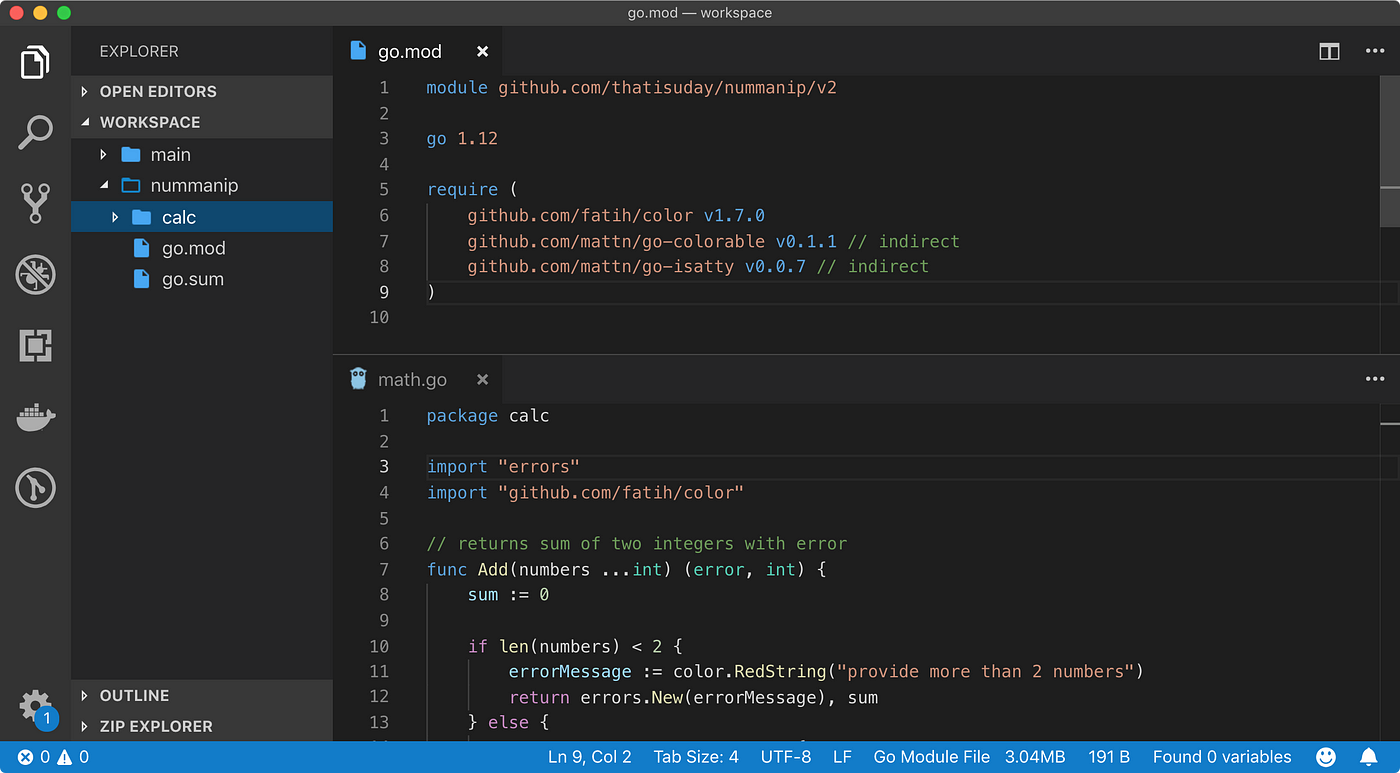Viewport: 1400px width, 773px height.
Task: Open more actions for math.go editor
Action: pyautogui.click(x=1375, y=379)
